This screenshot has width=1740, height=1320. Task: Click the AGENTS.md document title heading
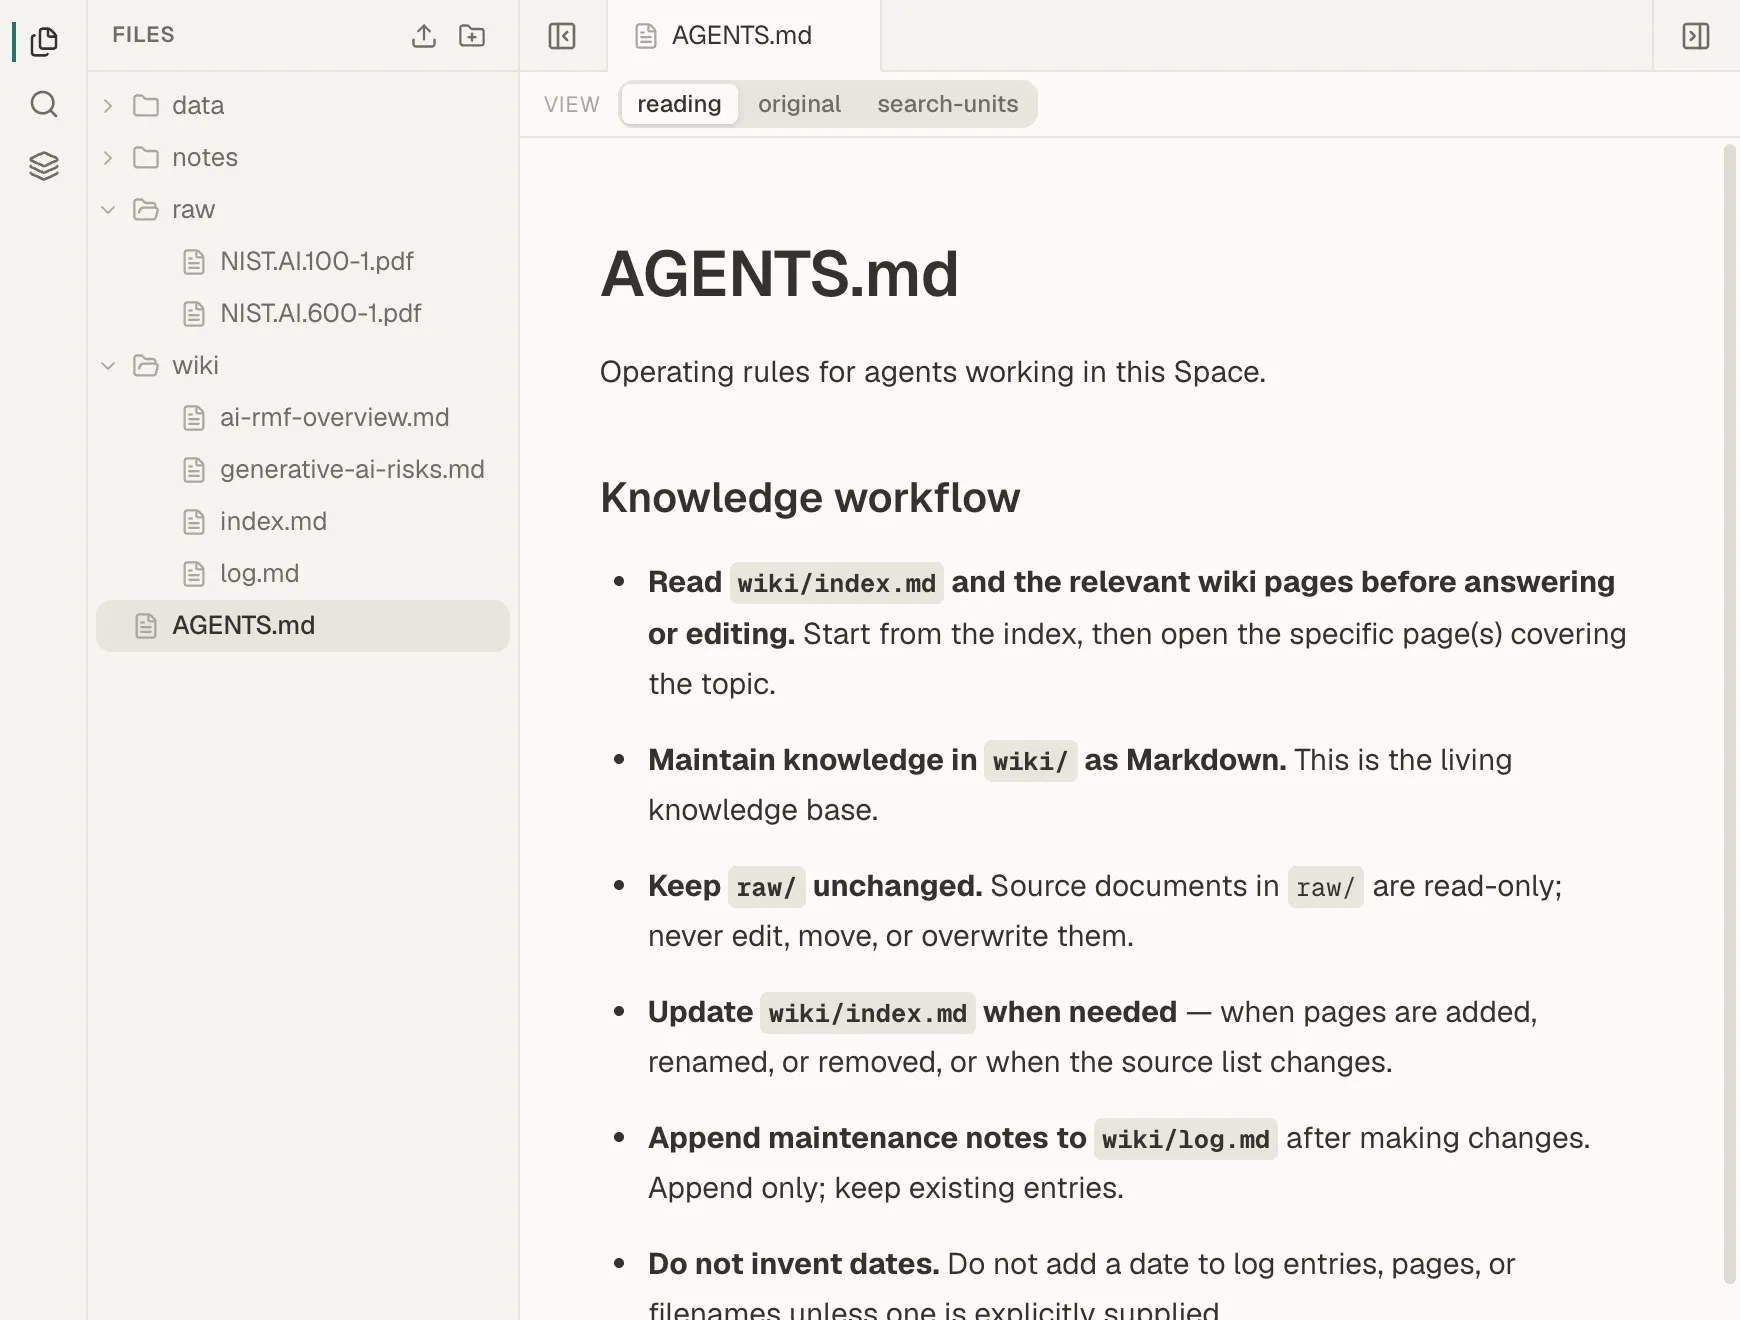point(779,274)
